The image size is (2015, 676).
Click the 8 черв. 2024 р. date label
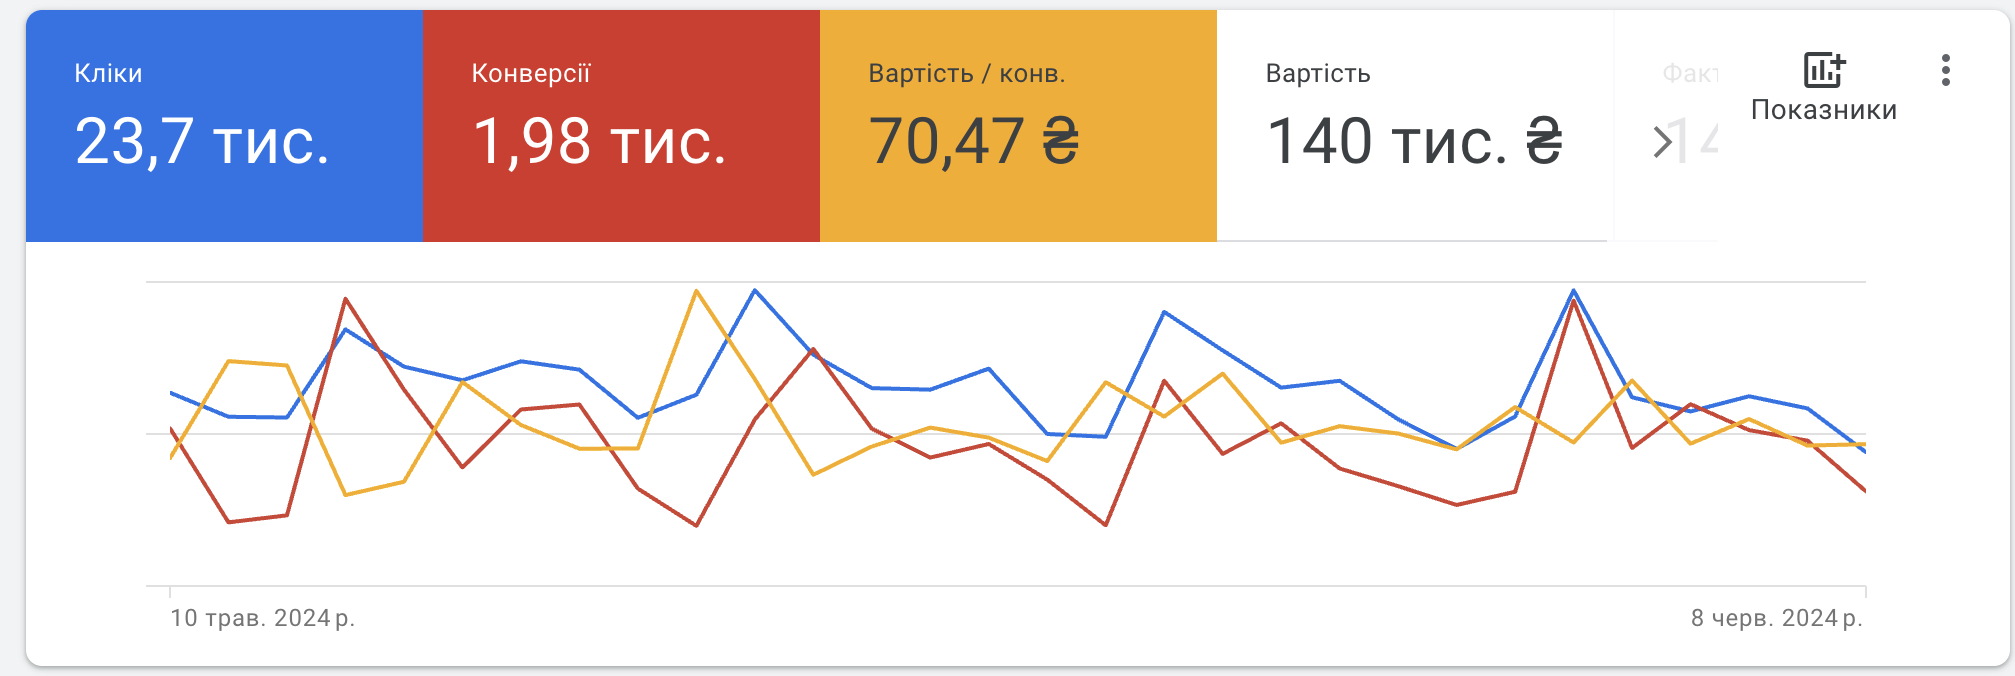point(1777,618)
